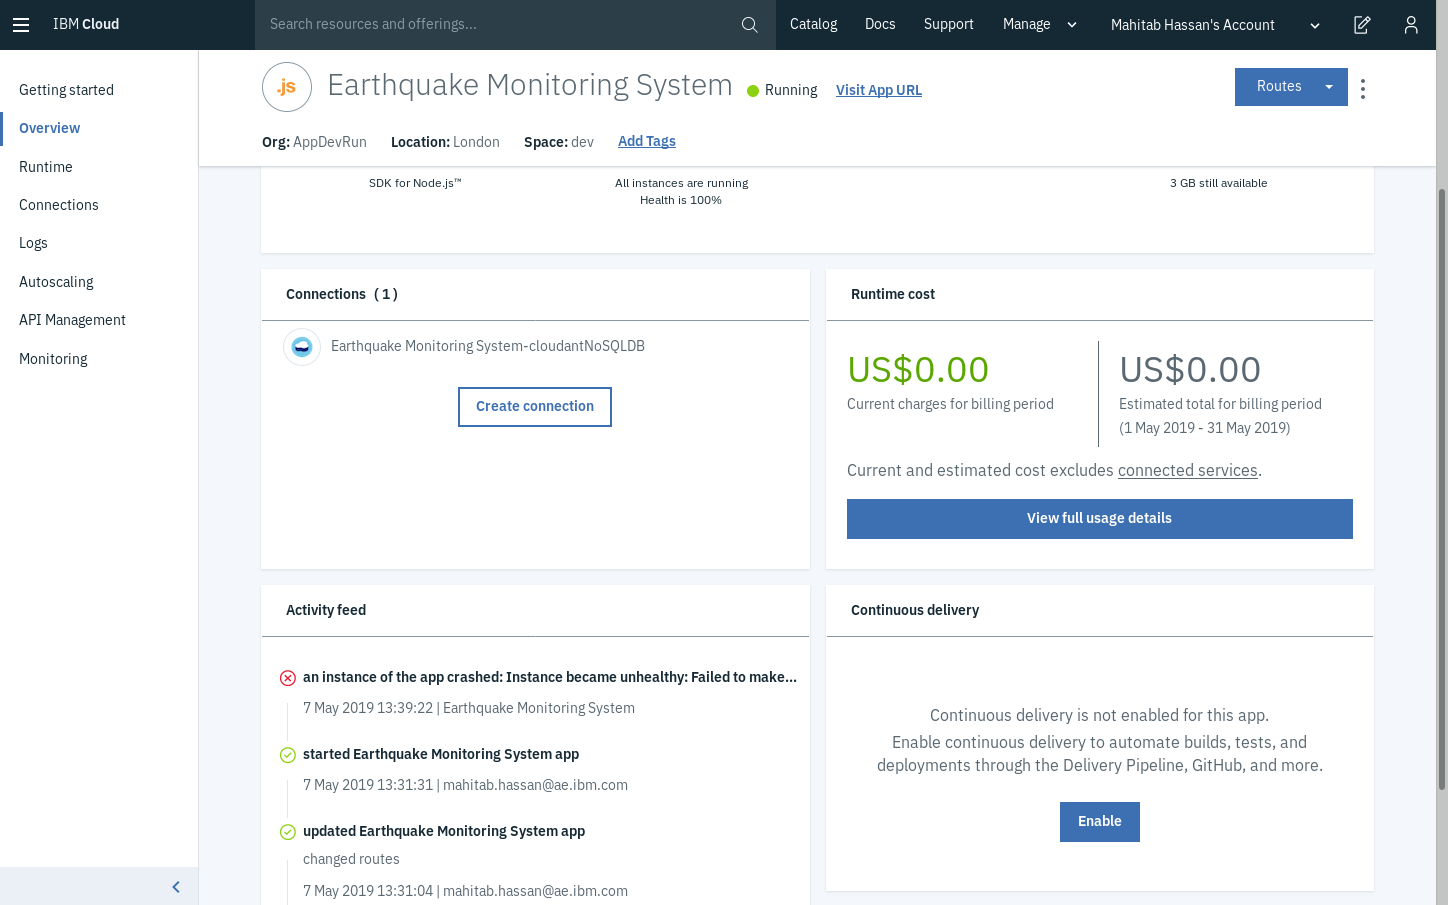Expand the account switcher chevron

pyautogui.click(x=1315, y=25)
